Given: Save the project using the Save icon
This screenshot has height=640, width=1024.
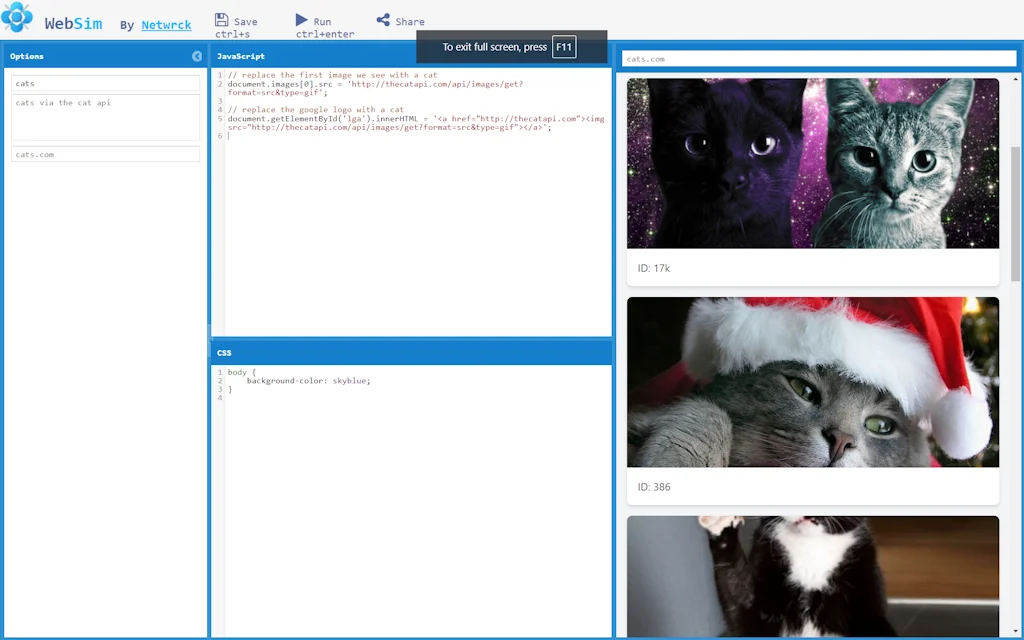Looking at the screenshot, I should pyautogui.click(x=221, y=20).
